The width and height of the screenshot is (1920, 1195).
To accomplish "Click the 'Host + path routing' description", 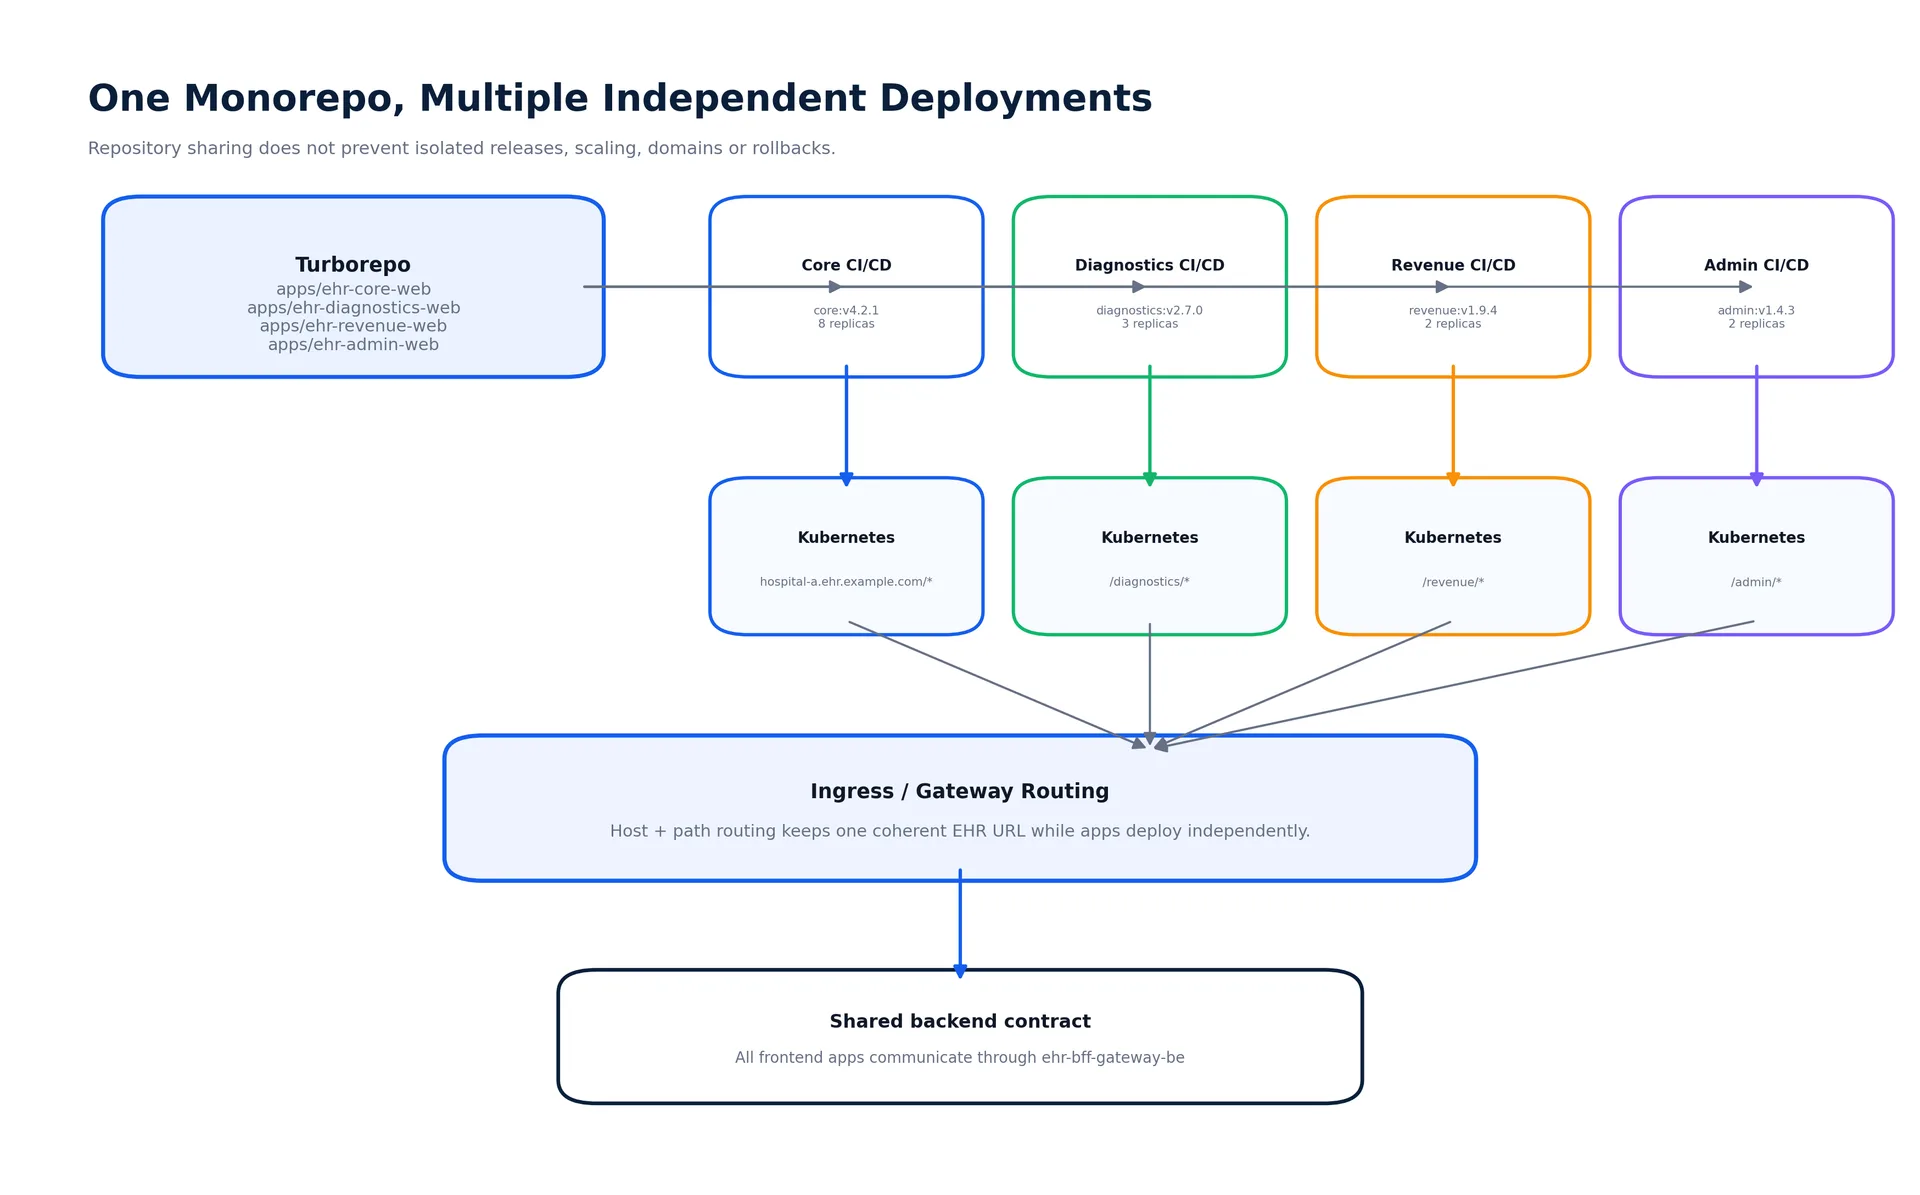I will pos(960,831).
